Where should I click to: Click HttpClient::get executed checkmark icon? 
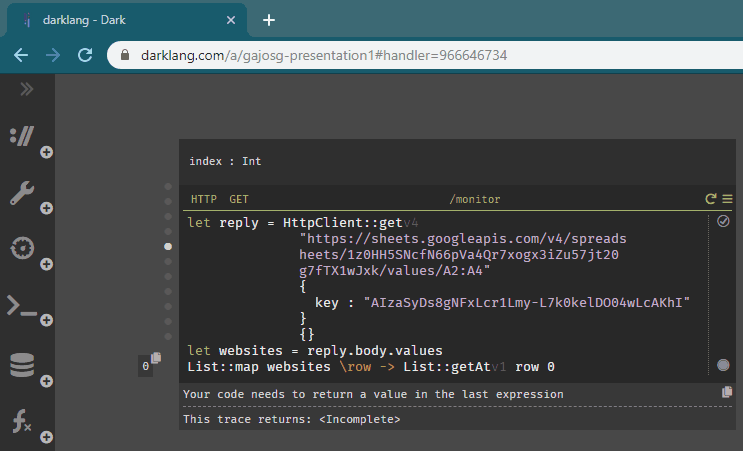tap(723, 221)
